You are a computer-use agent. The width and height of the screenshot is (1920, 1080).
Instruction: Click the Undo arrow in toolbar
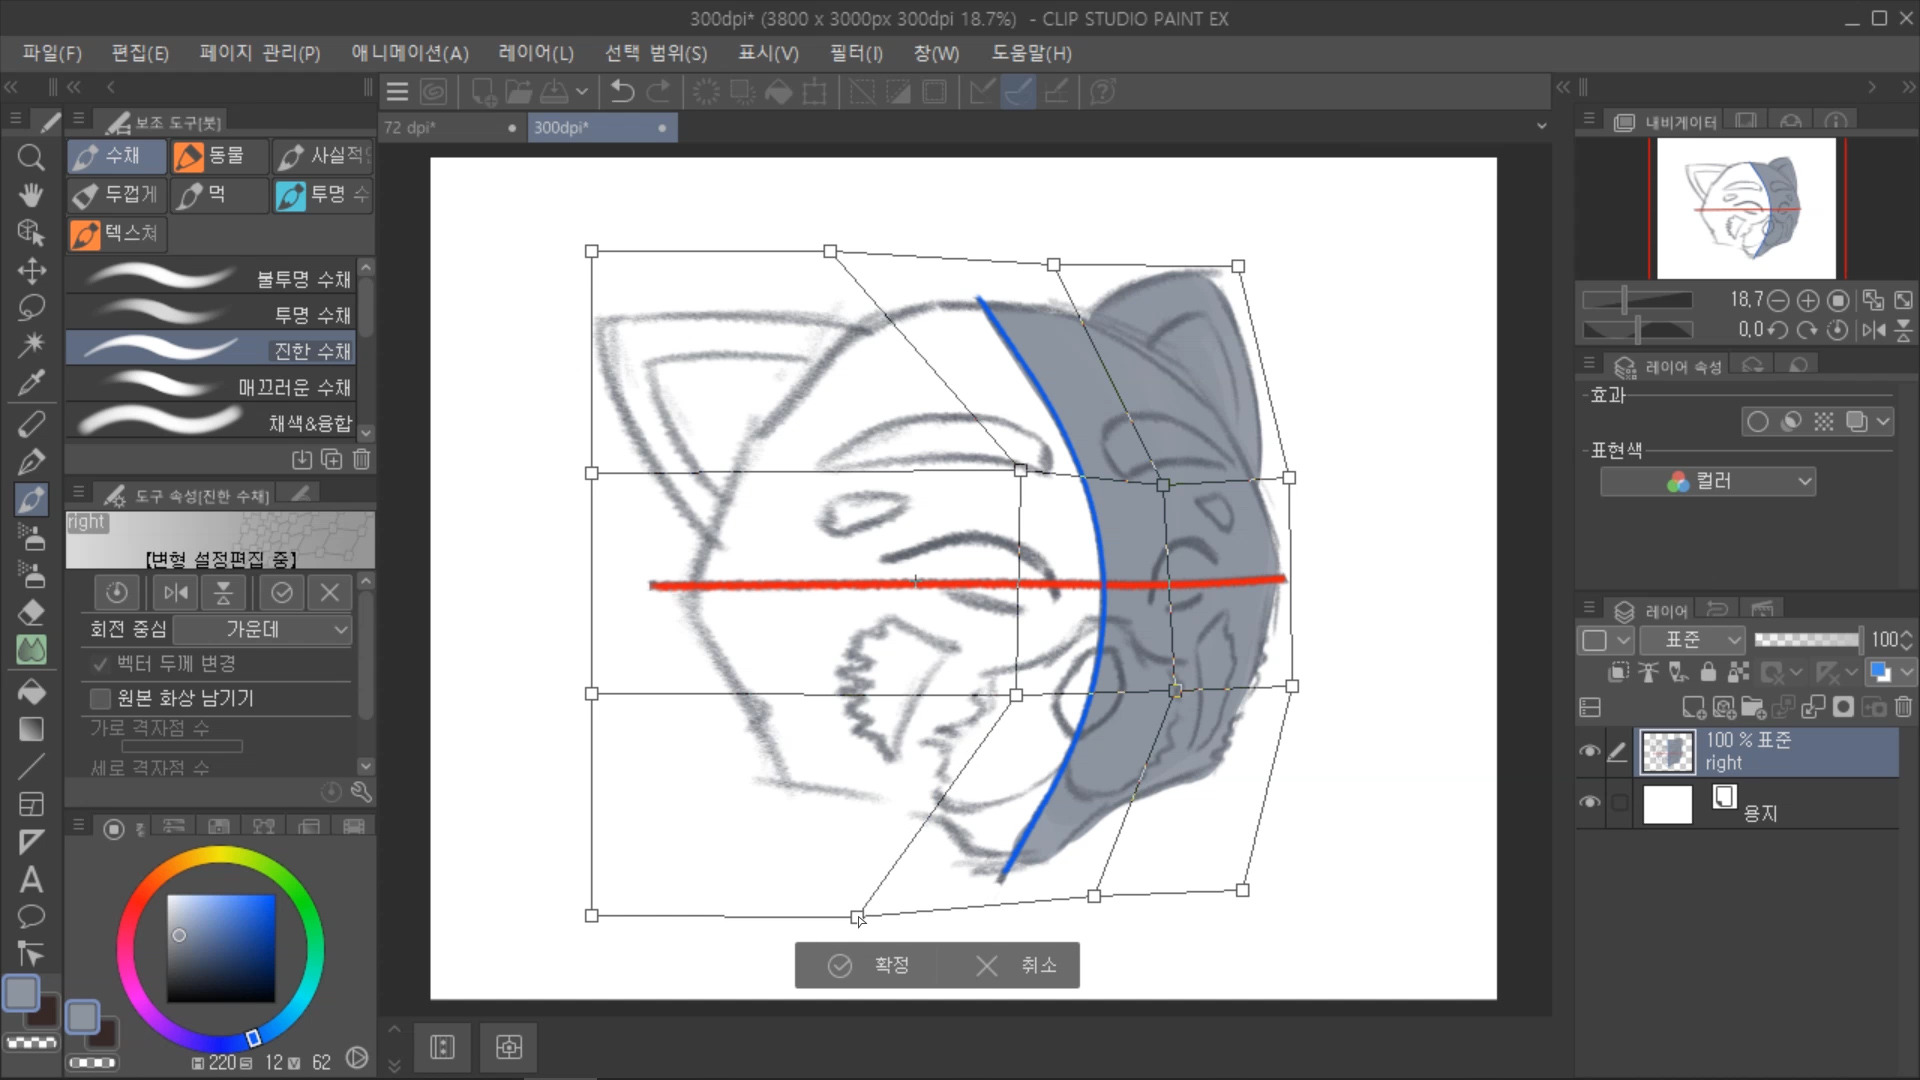pos(622,92)
